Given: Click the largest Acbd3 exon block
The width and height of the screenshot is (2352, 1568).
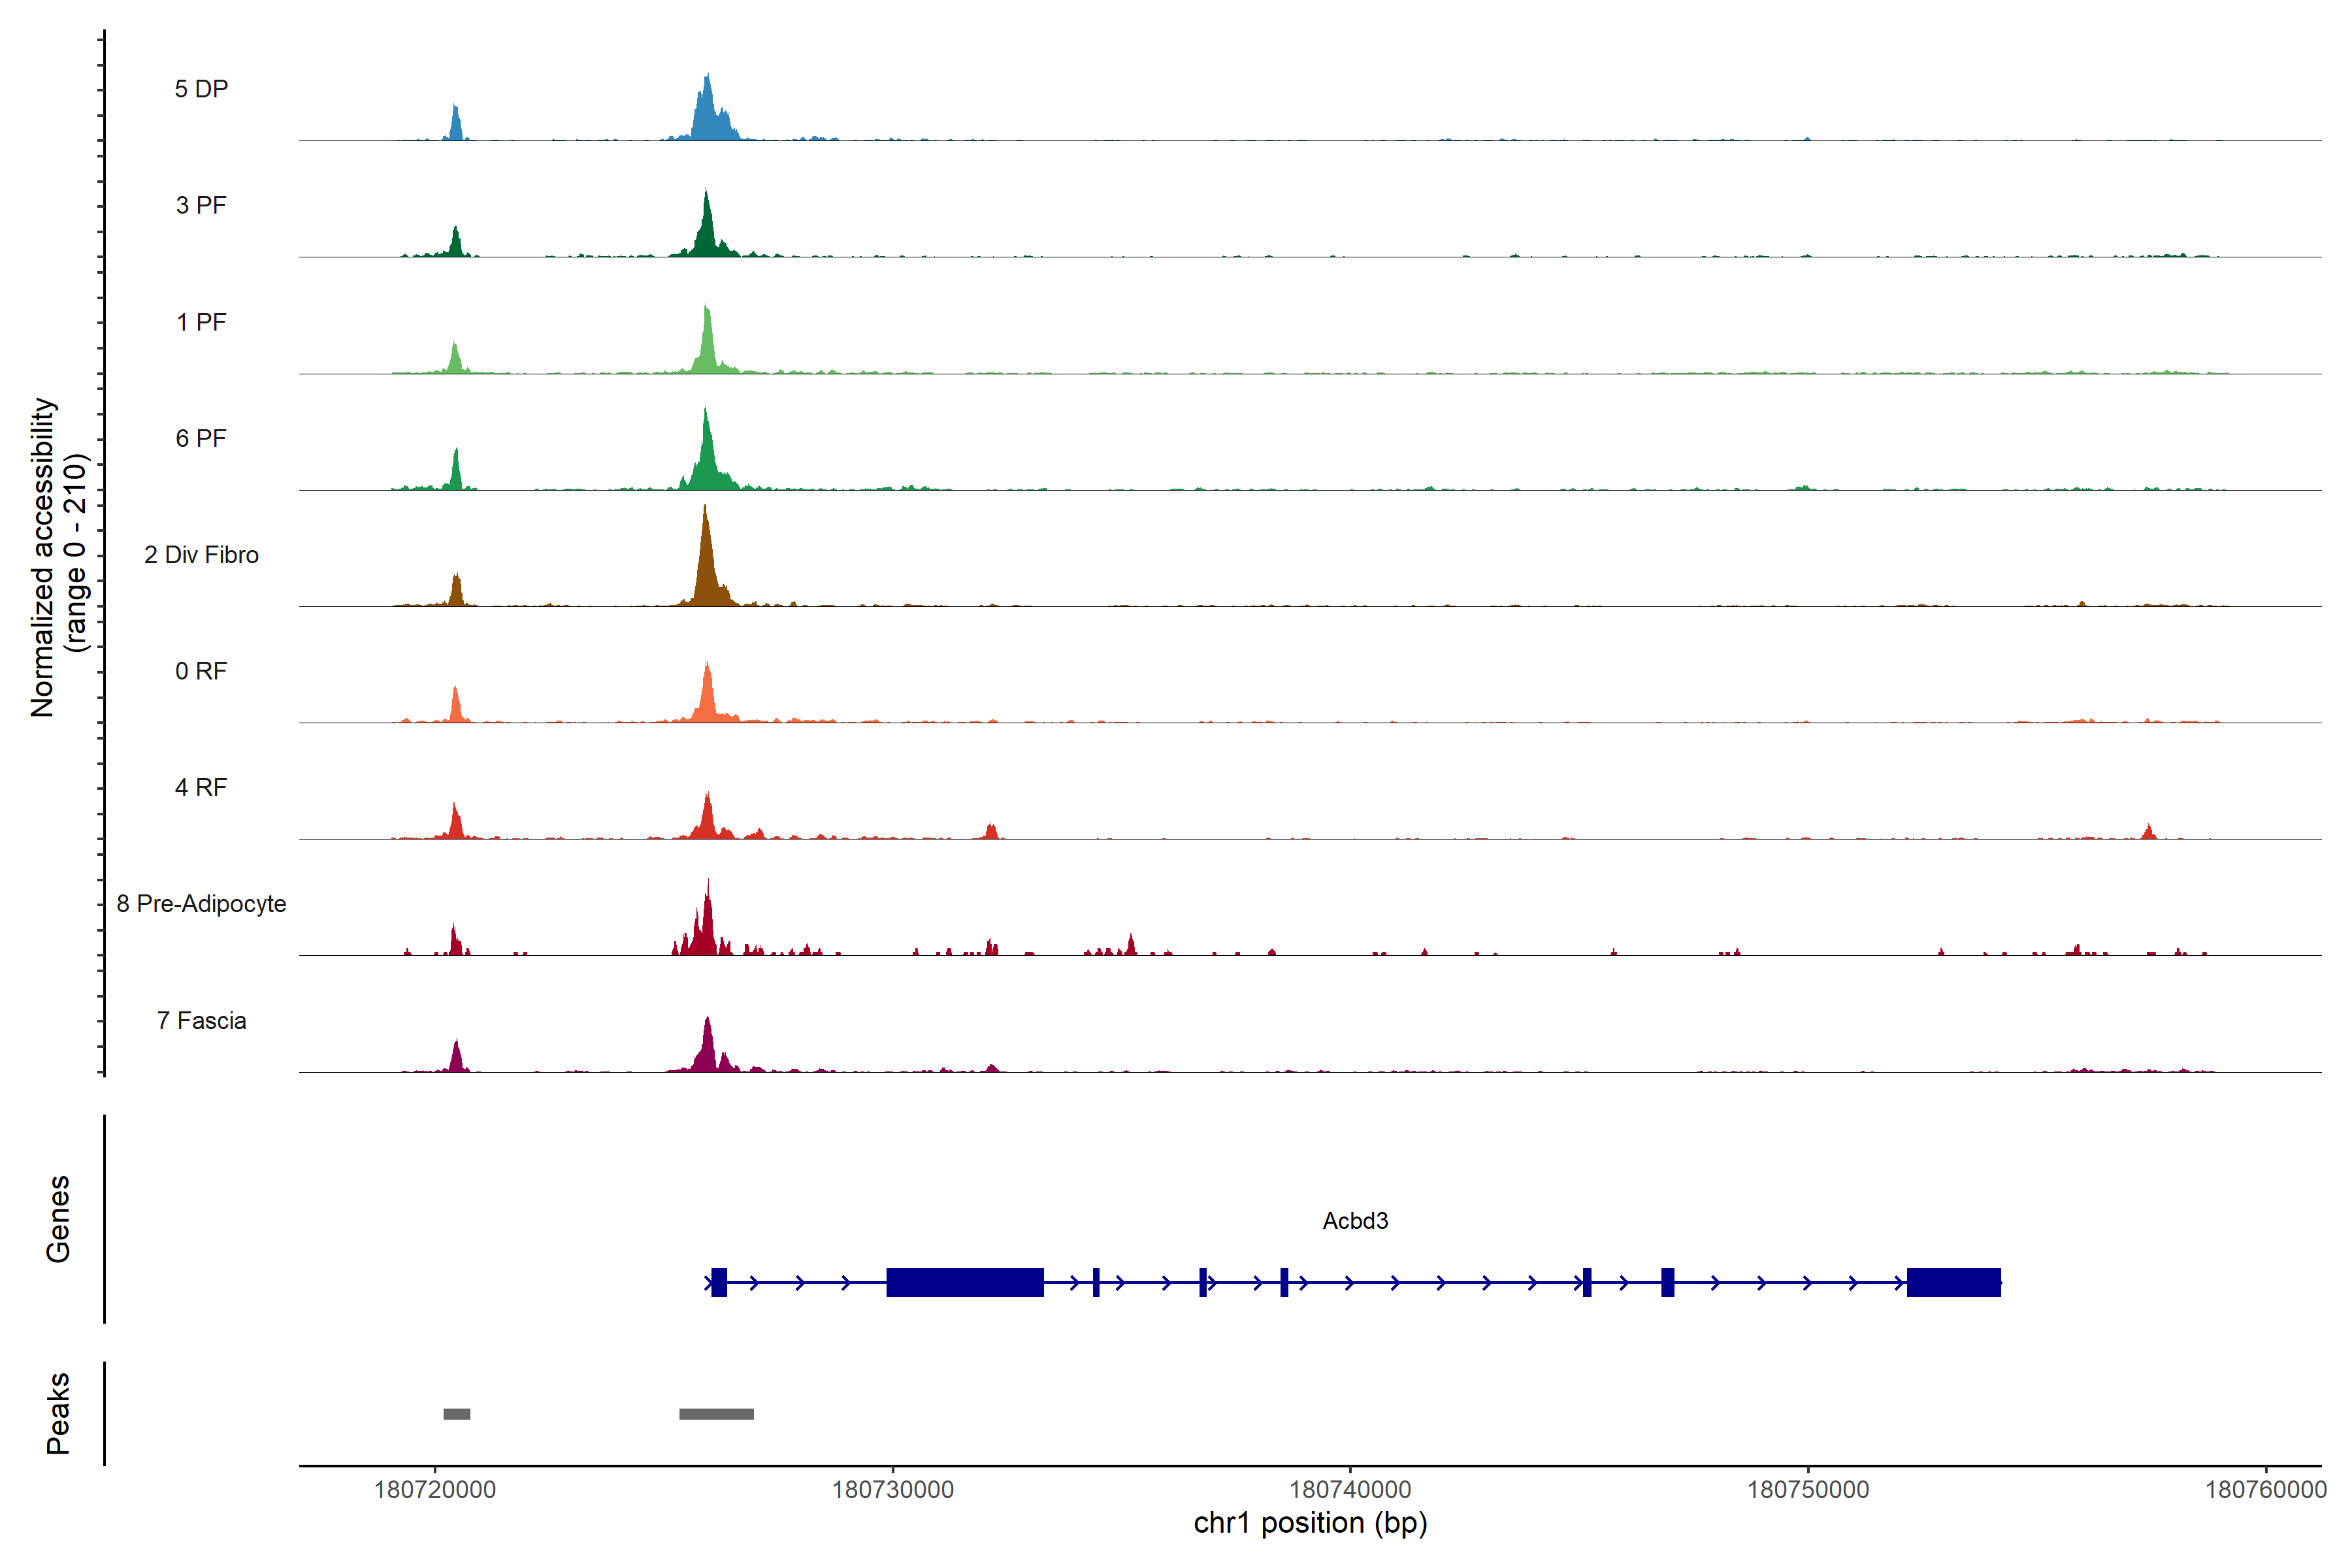Looking at the screenshot, I should 965,1282.
